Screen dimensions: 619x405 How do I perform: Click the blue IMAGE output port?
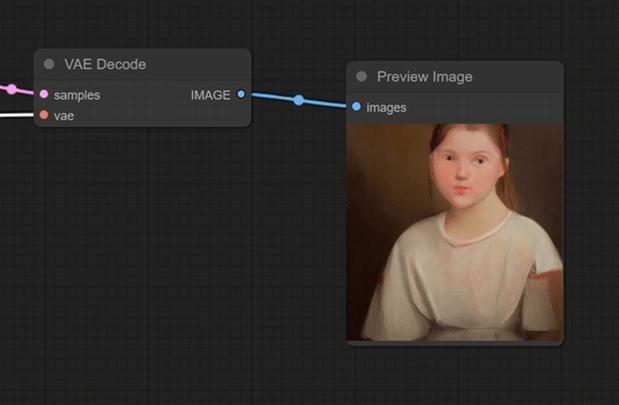point(241,94)
